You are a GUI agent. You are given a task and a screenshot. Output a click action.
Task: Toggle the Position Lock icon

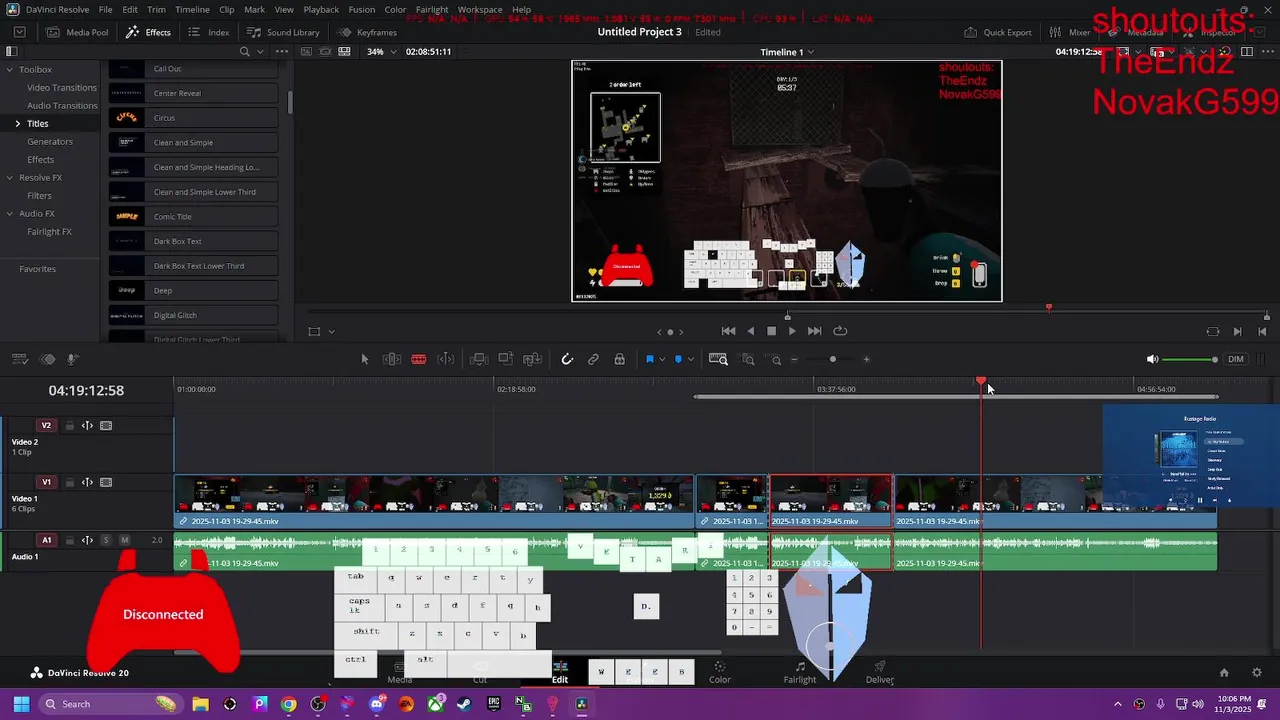[x=620, y=359]
